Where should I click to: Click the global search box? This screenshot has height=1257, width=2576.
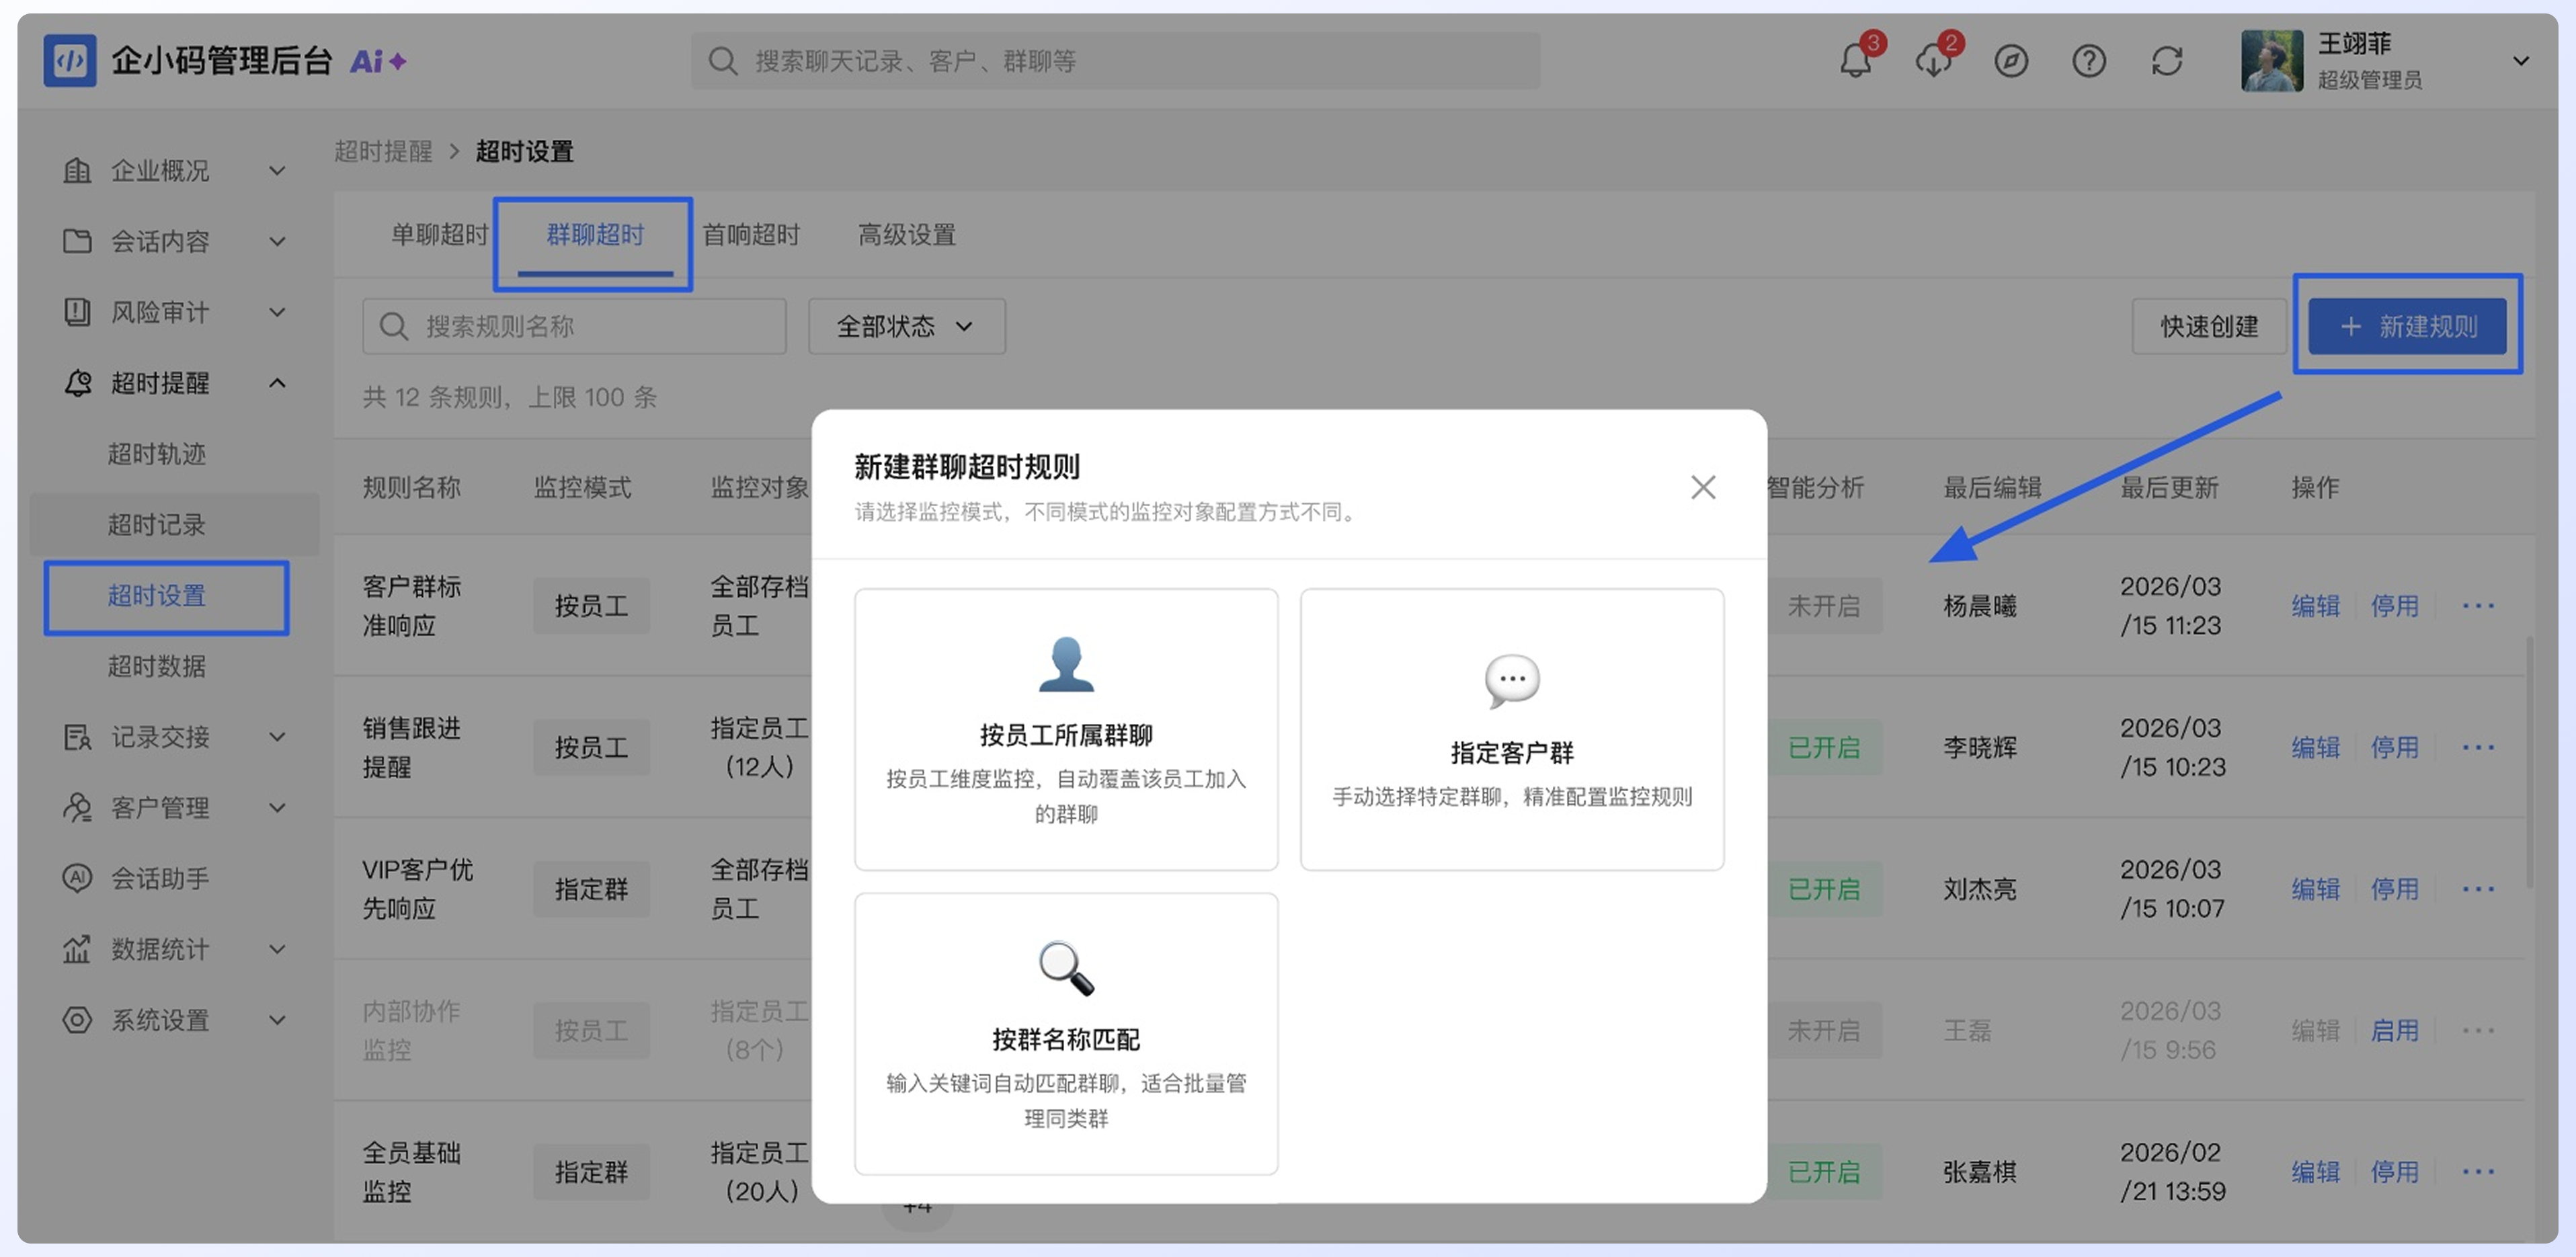click(1115, 61)
